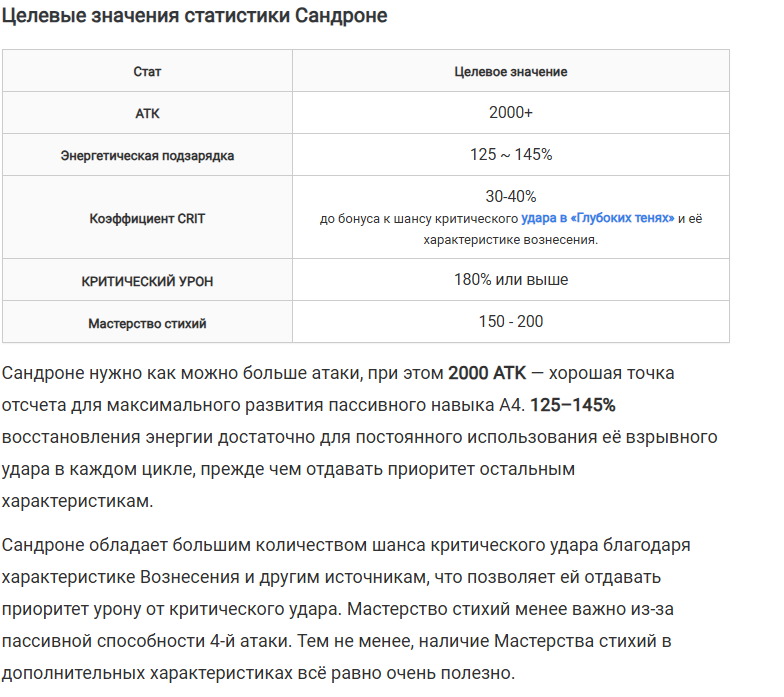Select Энергетическая подзарядка row label
This screenshot has width=784, height=697.
click(147, 156)
